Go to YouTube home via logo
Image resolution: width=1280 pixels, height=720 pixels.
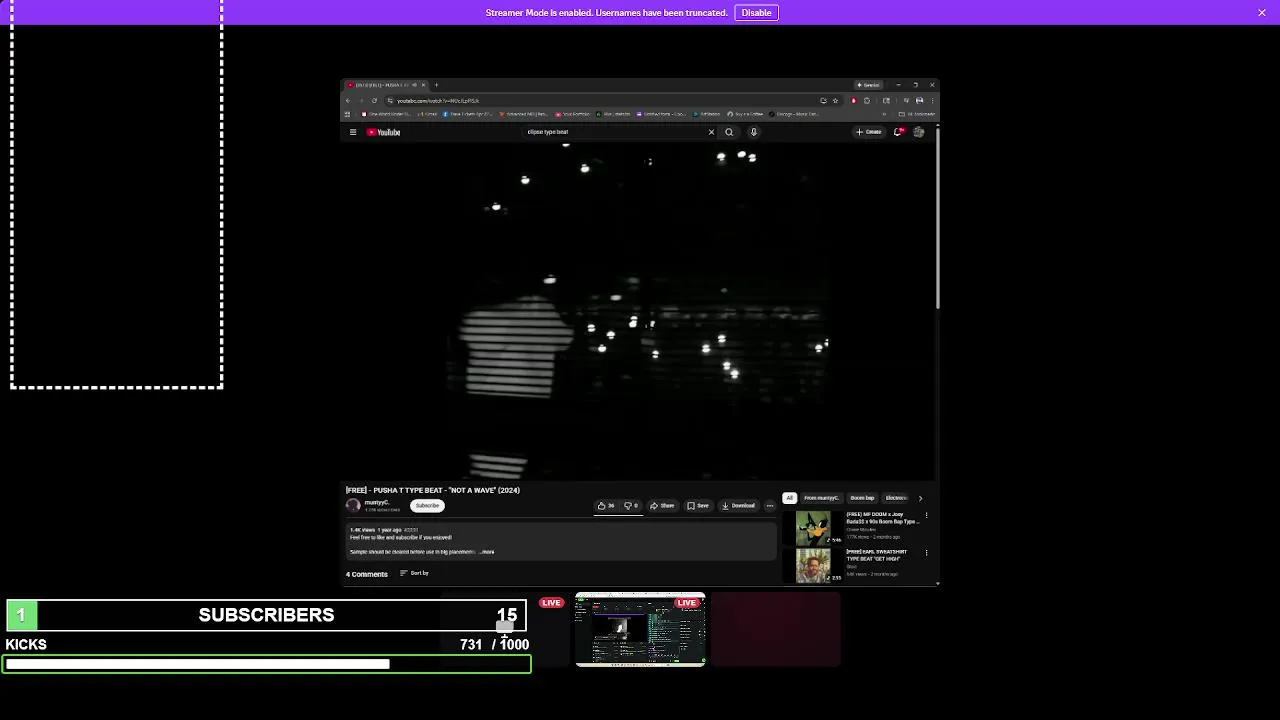tap(384, 132)
